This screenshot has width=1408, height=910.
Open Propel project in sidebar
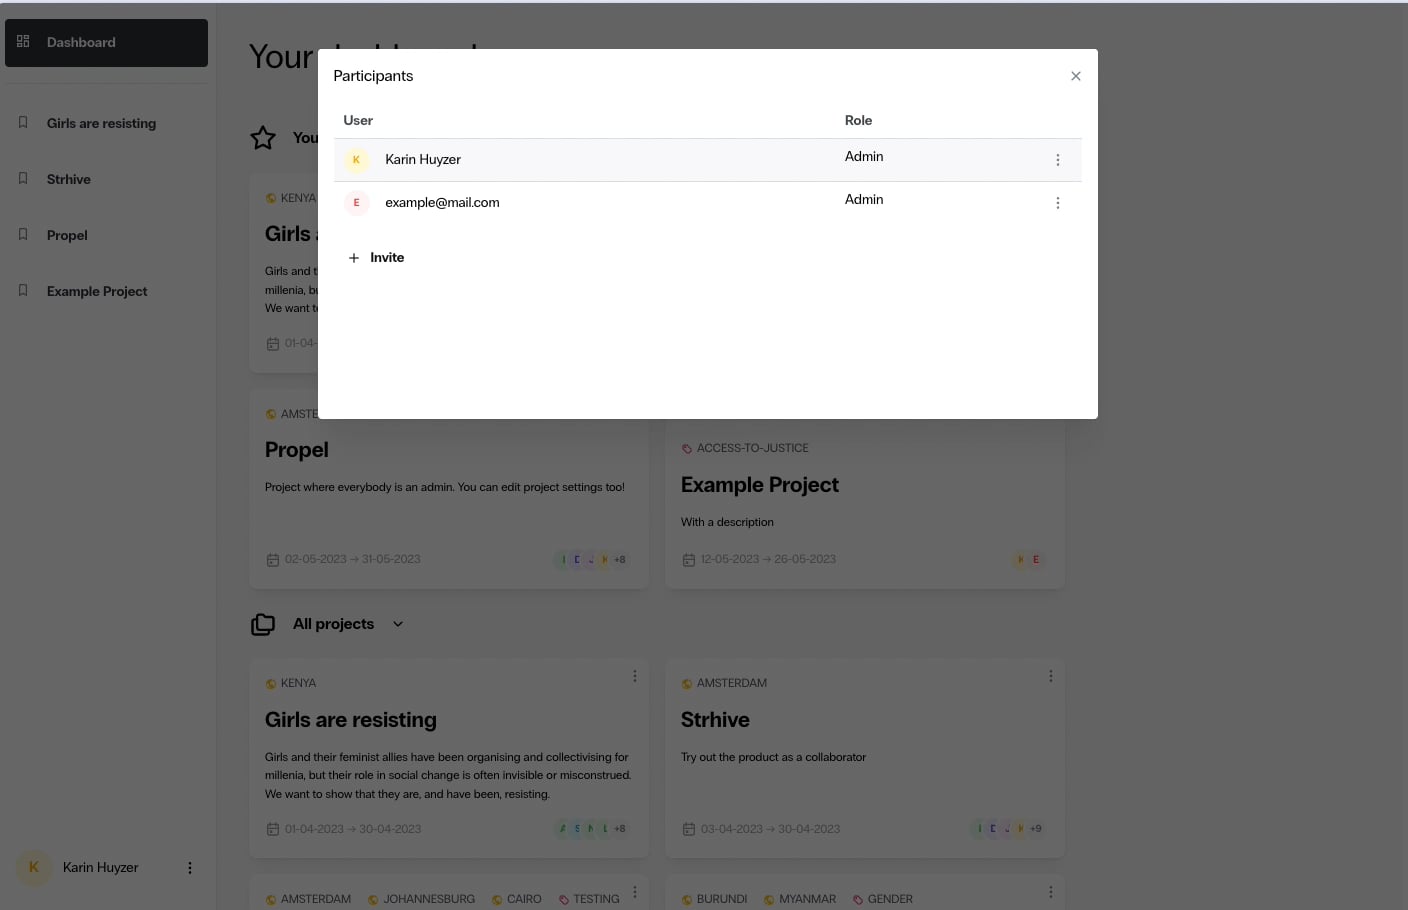click(x=67, y=235)
